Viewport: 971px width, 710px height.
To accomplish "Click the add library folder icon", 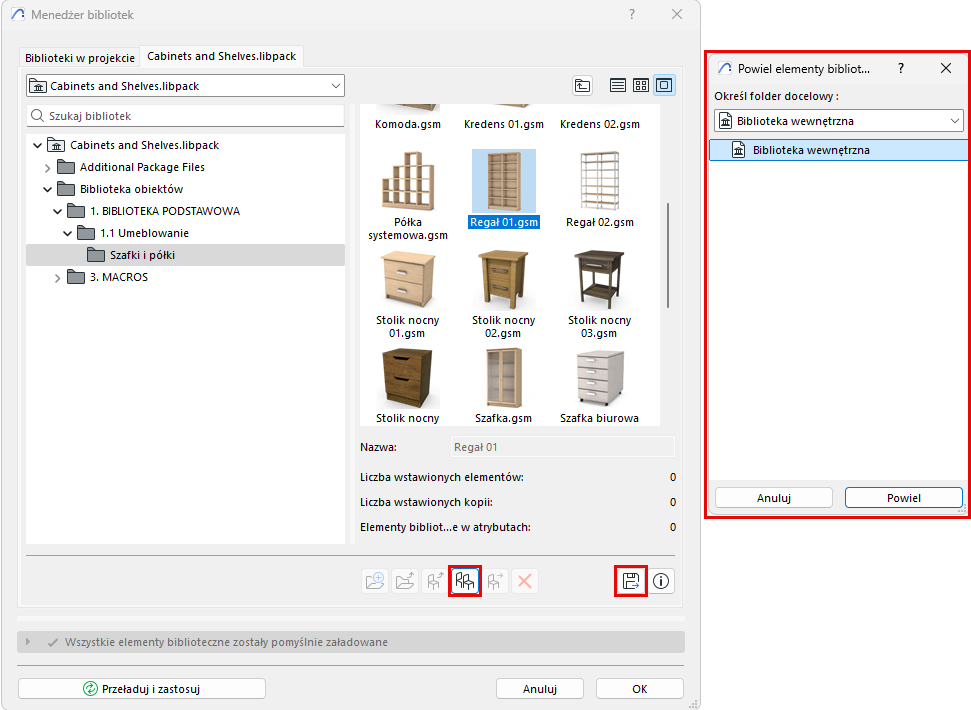I will [x=375, y=581].
